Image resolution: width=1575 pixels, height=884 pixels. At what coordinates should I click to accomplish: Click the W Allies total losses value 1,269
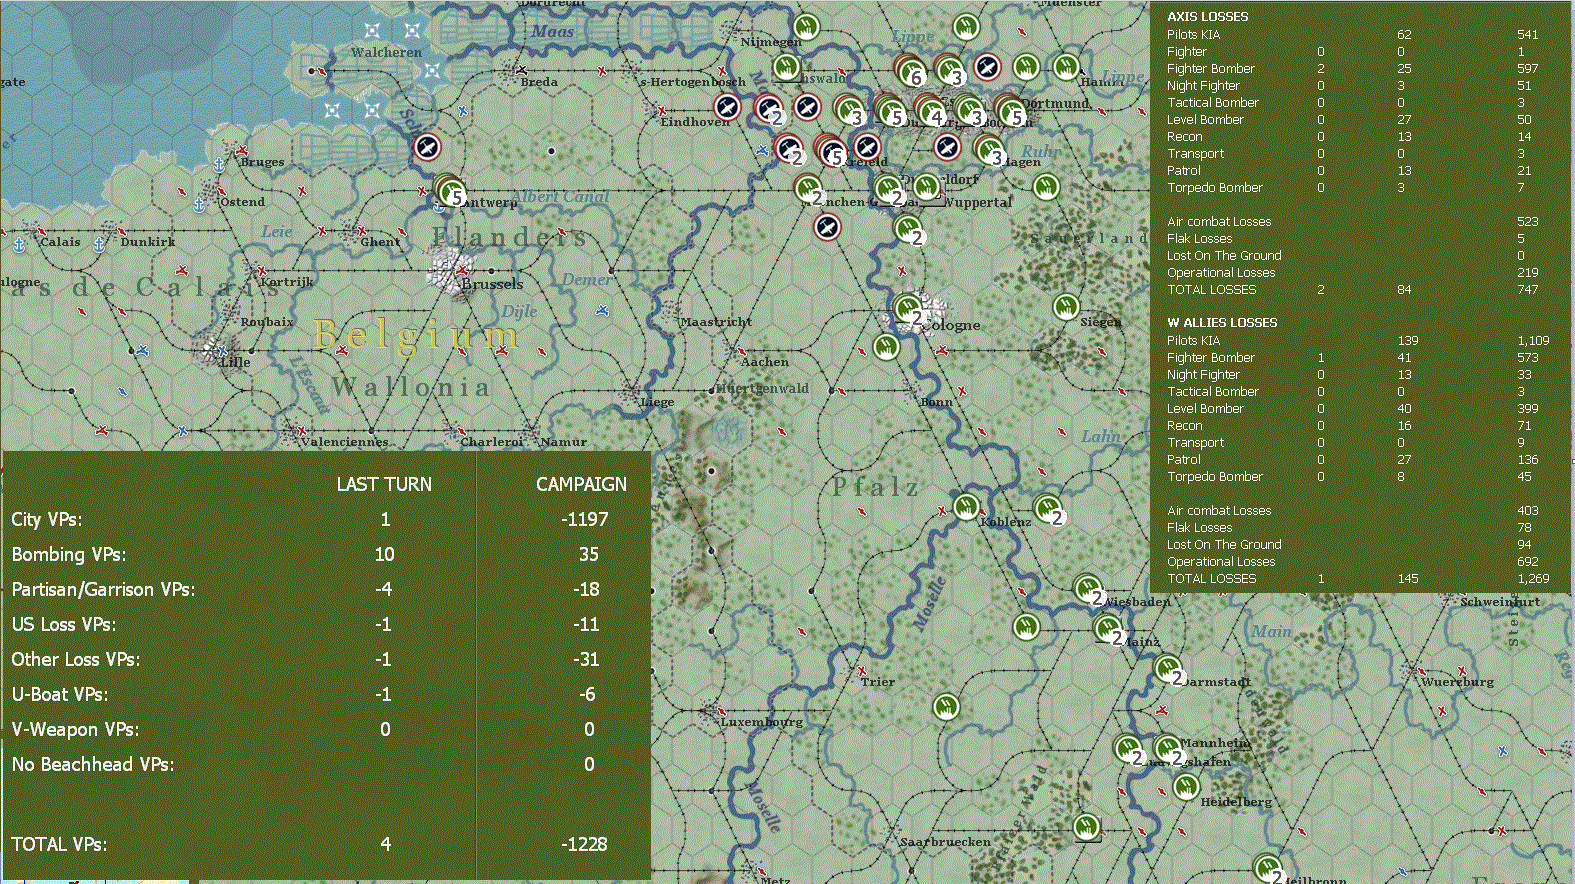[1533, 579]
